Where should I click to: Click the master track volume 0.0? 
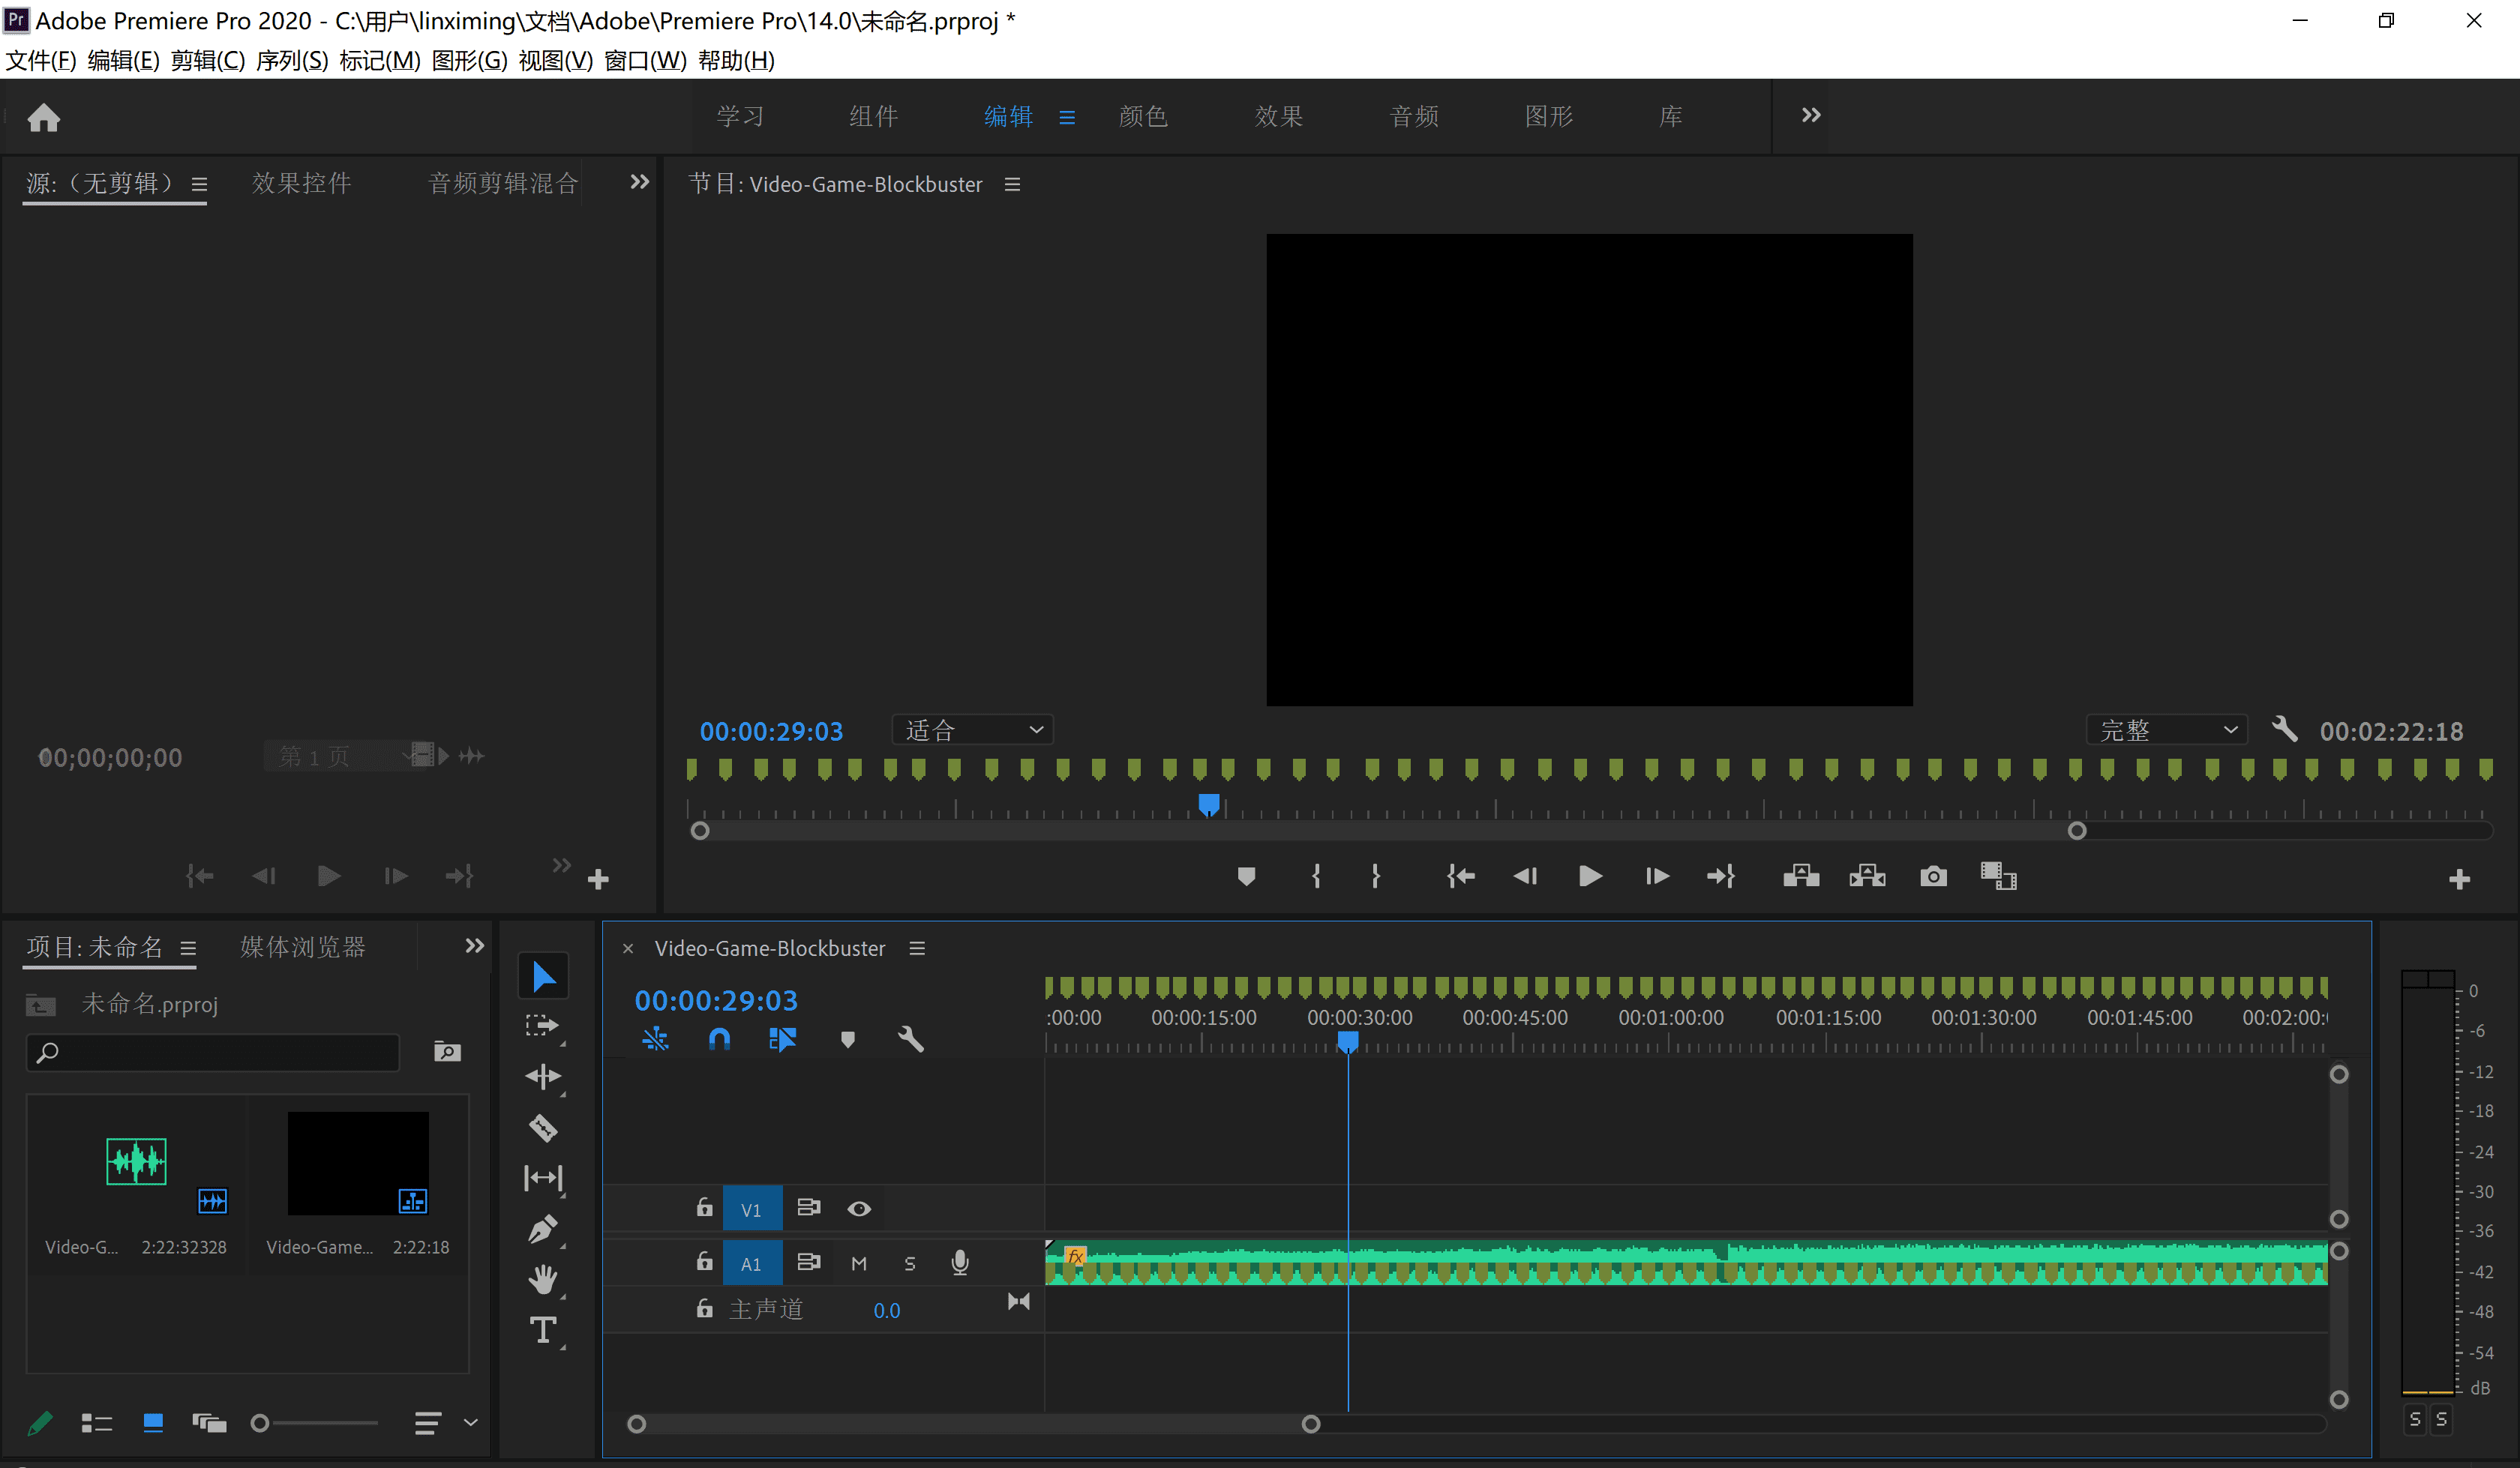tap(887, 1310)
